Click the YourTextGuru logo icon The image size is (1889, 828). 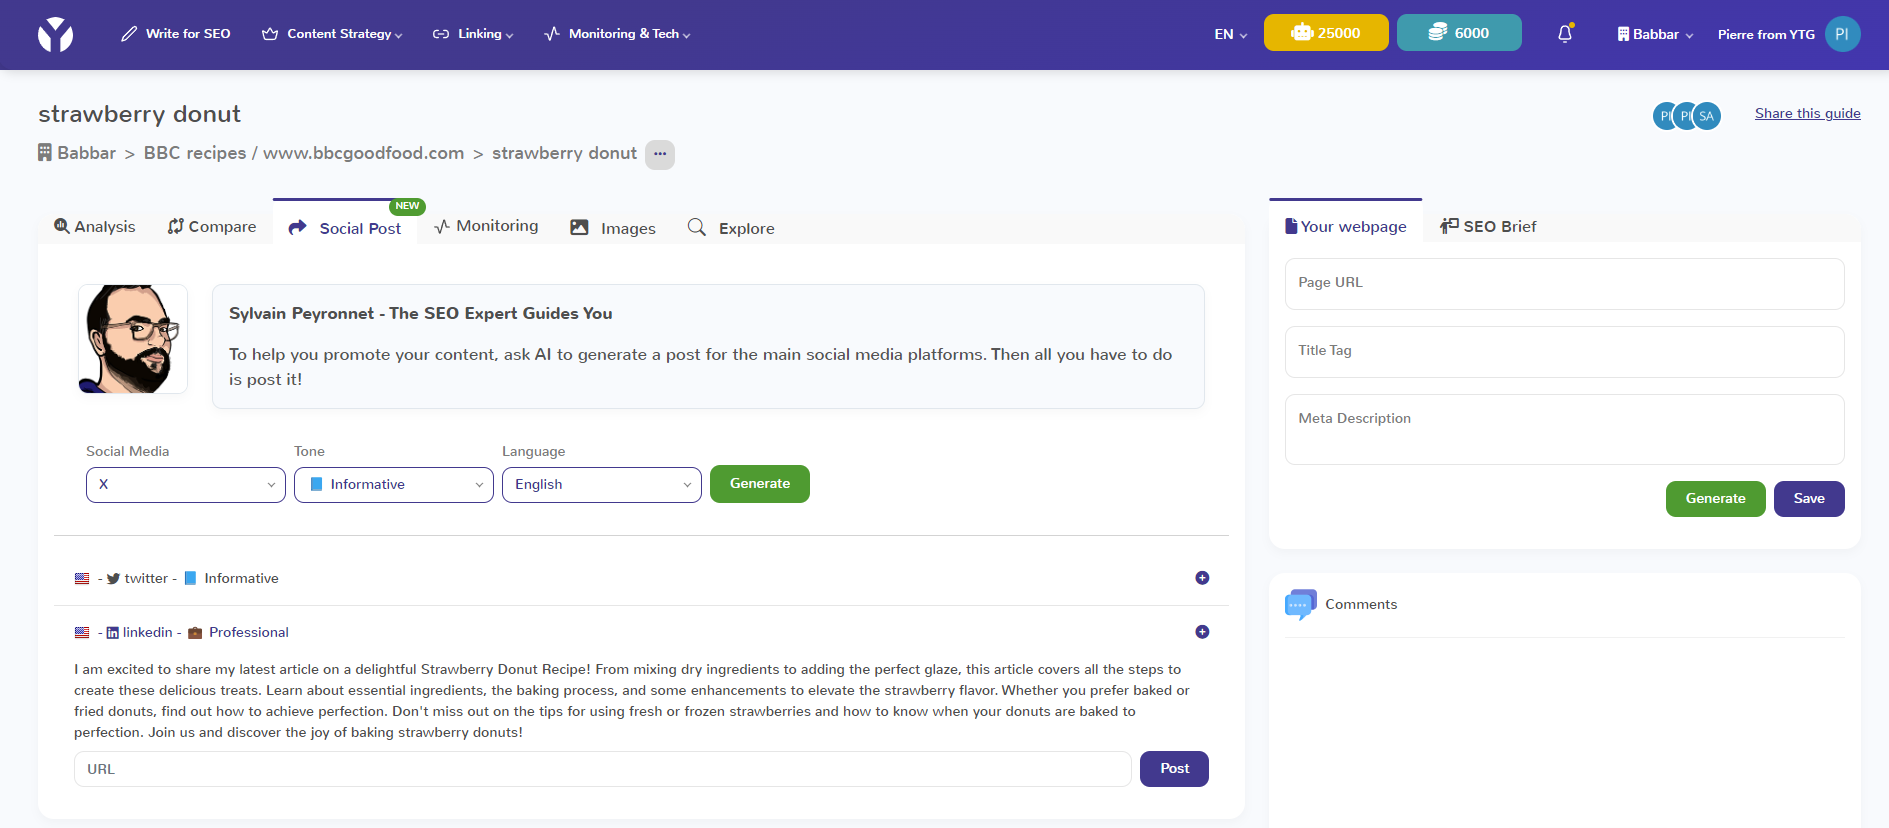click(56, 35)
